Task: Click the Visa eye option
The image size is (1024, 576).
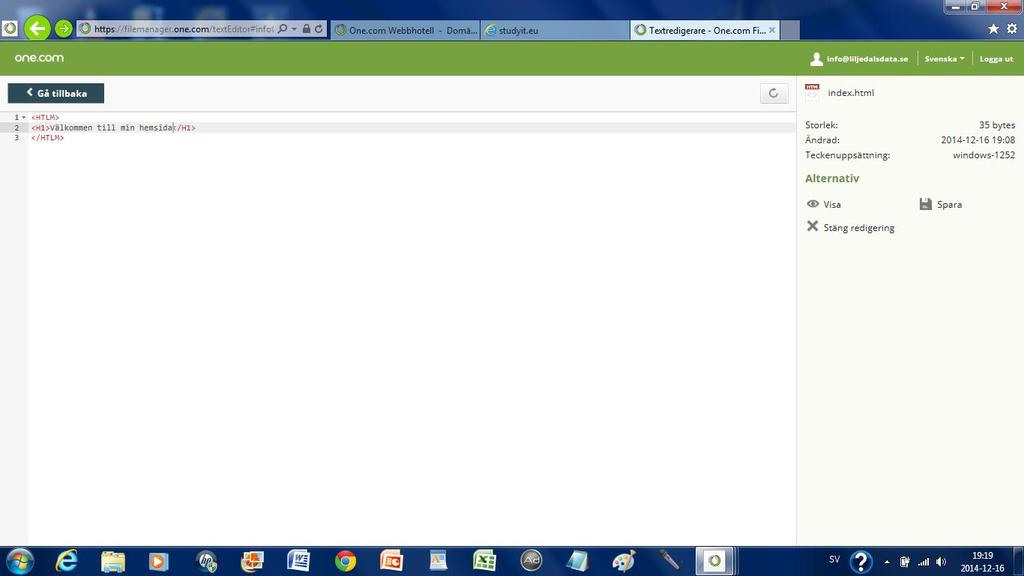Action: pos(824,204)
